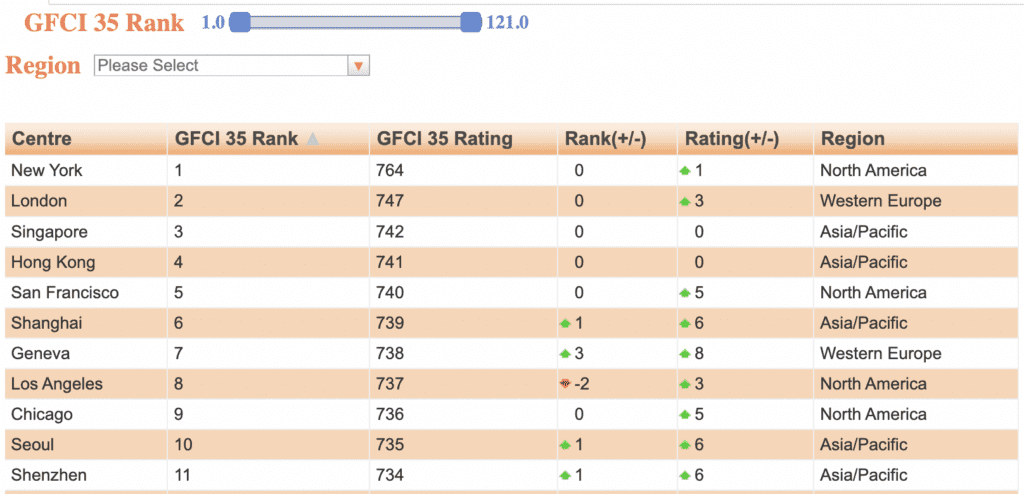Click the slider minimum label 1.0
Viewport: 1024px width, 494px height.
213,23
